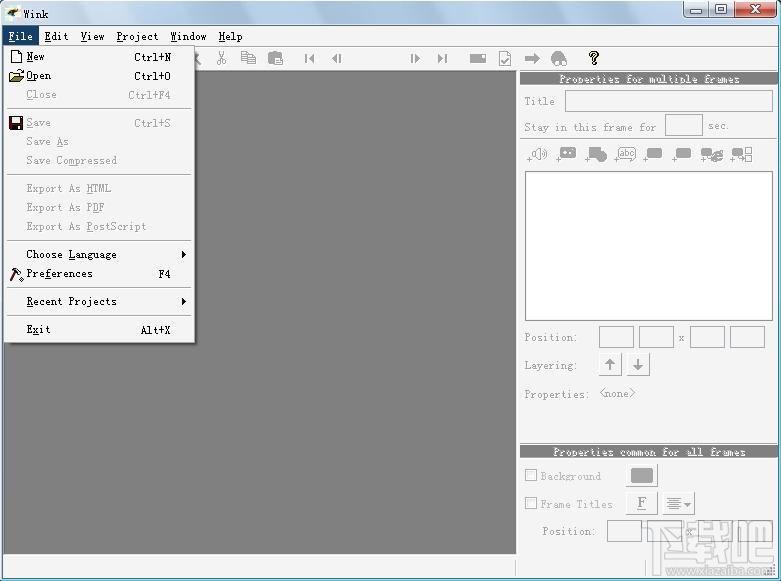The width and height of the screenshot is (781, 581).
Task: Open the title alignment dropdown
Action: [x=678, y=504]
